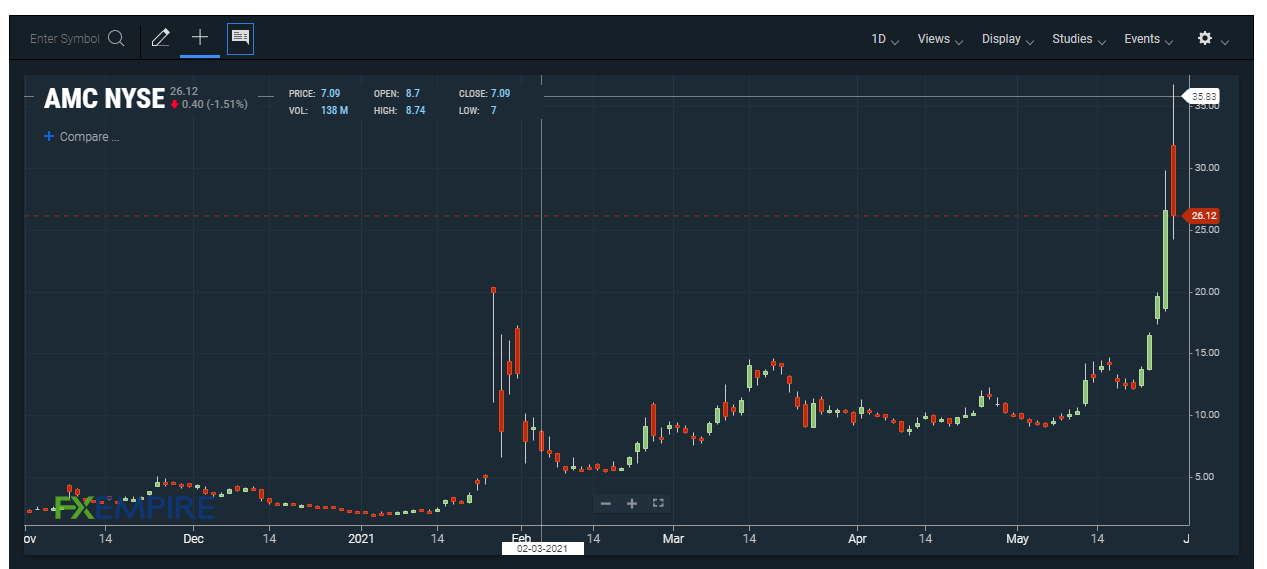Click the 35.83 crosshair price label

pyautogui.click(x=1202, y=97)
